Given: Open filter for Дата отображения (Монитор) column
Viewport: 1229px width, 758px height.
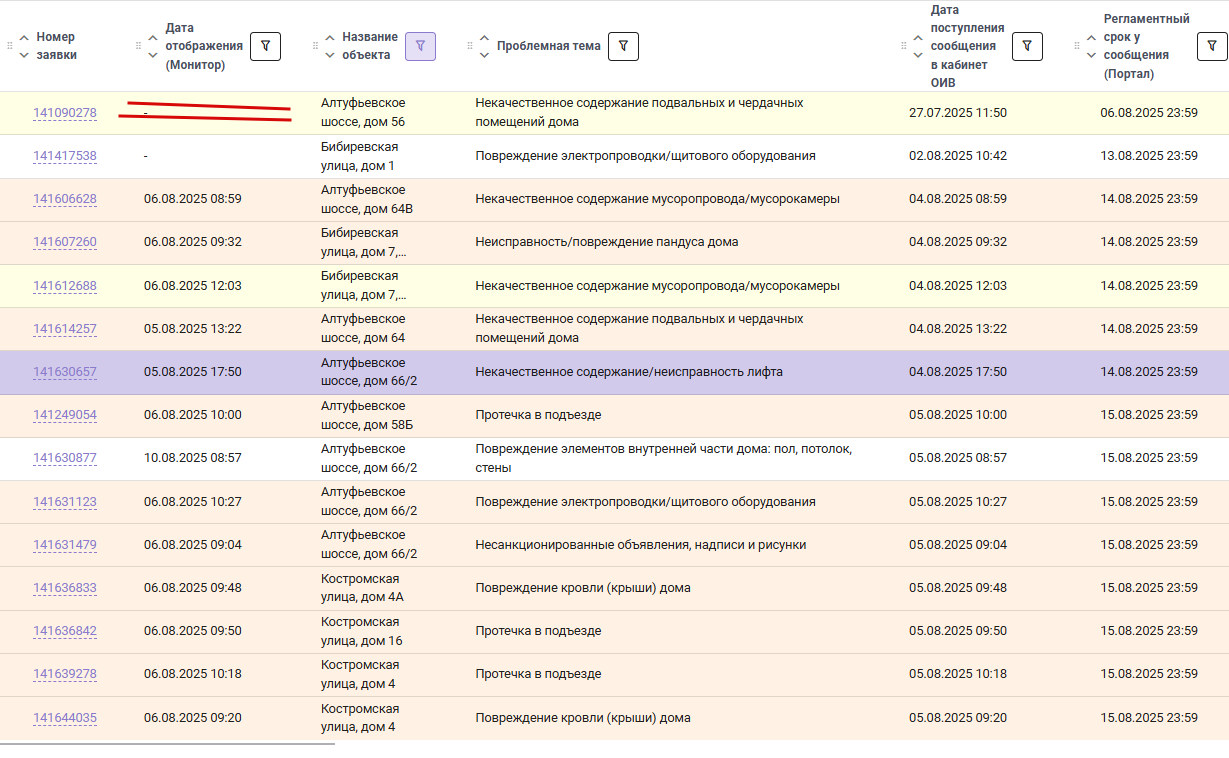Looking at the screenshot, I should coord(265,46).
